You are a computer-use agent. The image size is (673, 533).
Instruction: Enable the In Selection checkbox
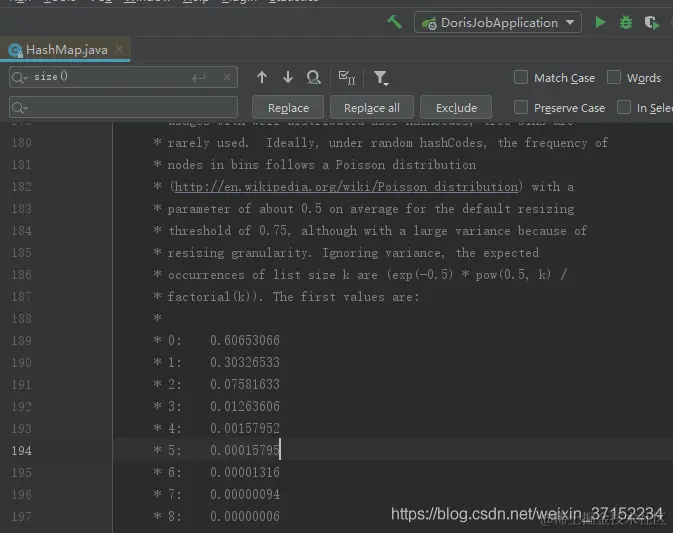tap(624, 107)
